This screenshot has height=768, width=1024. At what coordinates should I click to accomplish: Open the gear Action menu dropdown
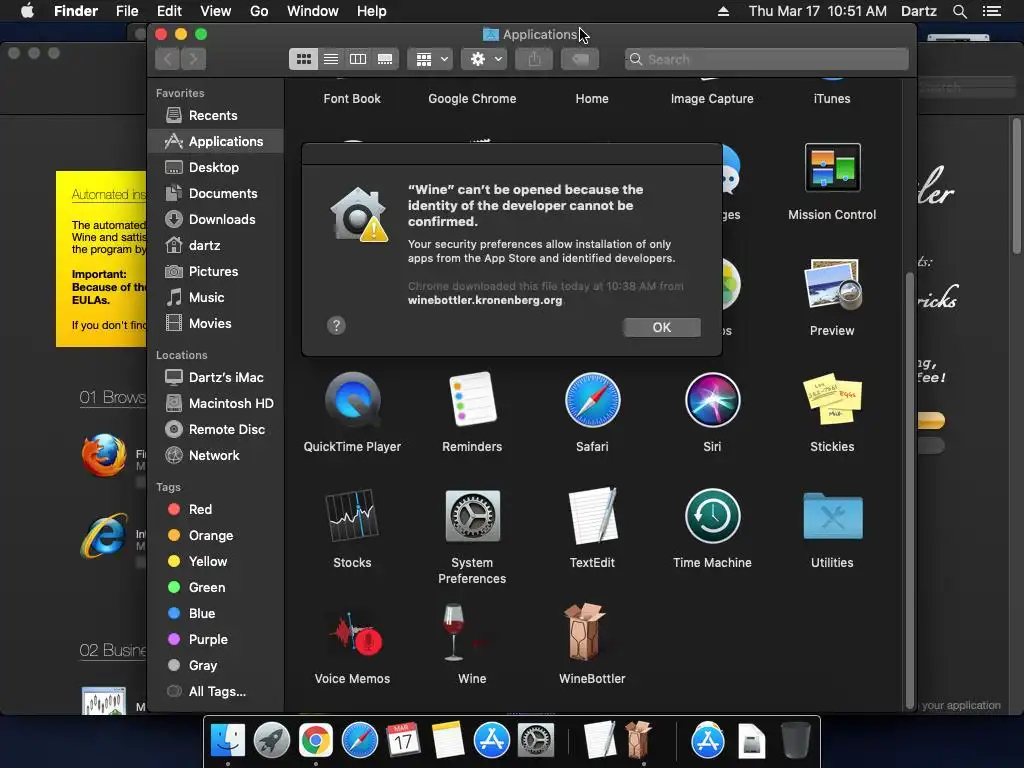point(484,59)
